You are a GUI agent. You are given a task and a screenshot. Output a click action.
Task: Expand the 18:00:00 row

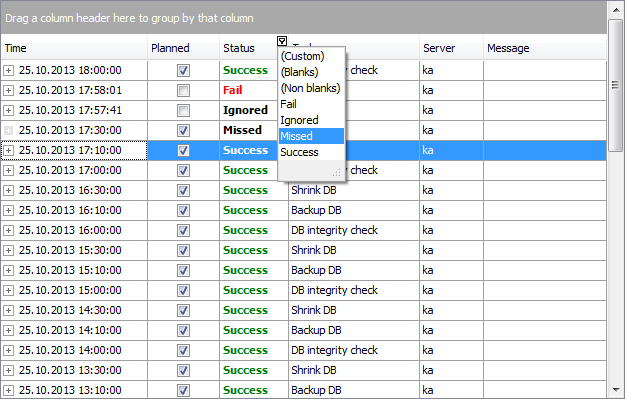[x=8, y=71]
